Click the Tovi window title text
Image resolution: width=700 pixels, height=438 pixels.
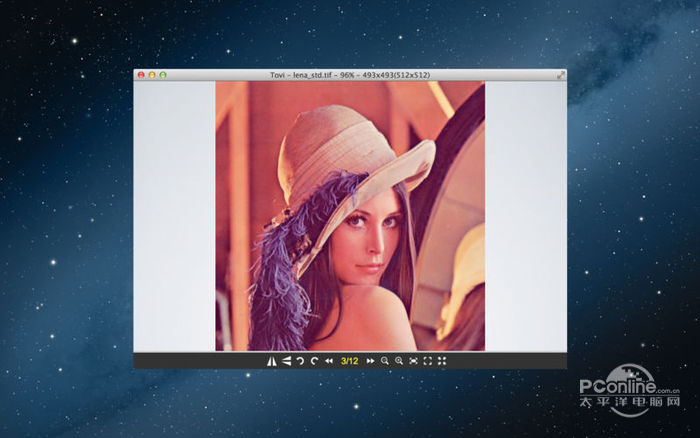[x=350, y=75]
